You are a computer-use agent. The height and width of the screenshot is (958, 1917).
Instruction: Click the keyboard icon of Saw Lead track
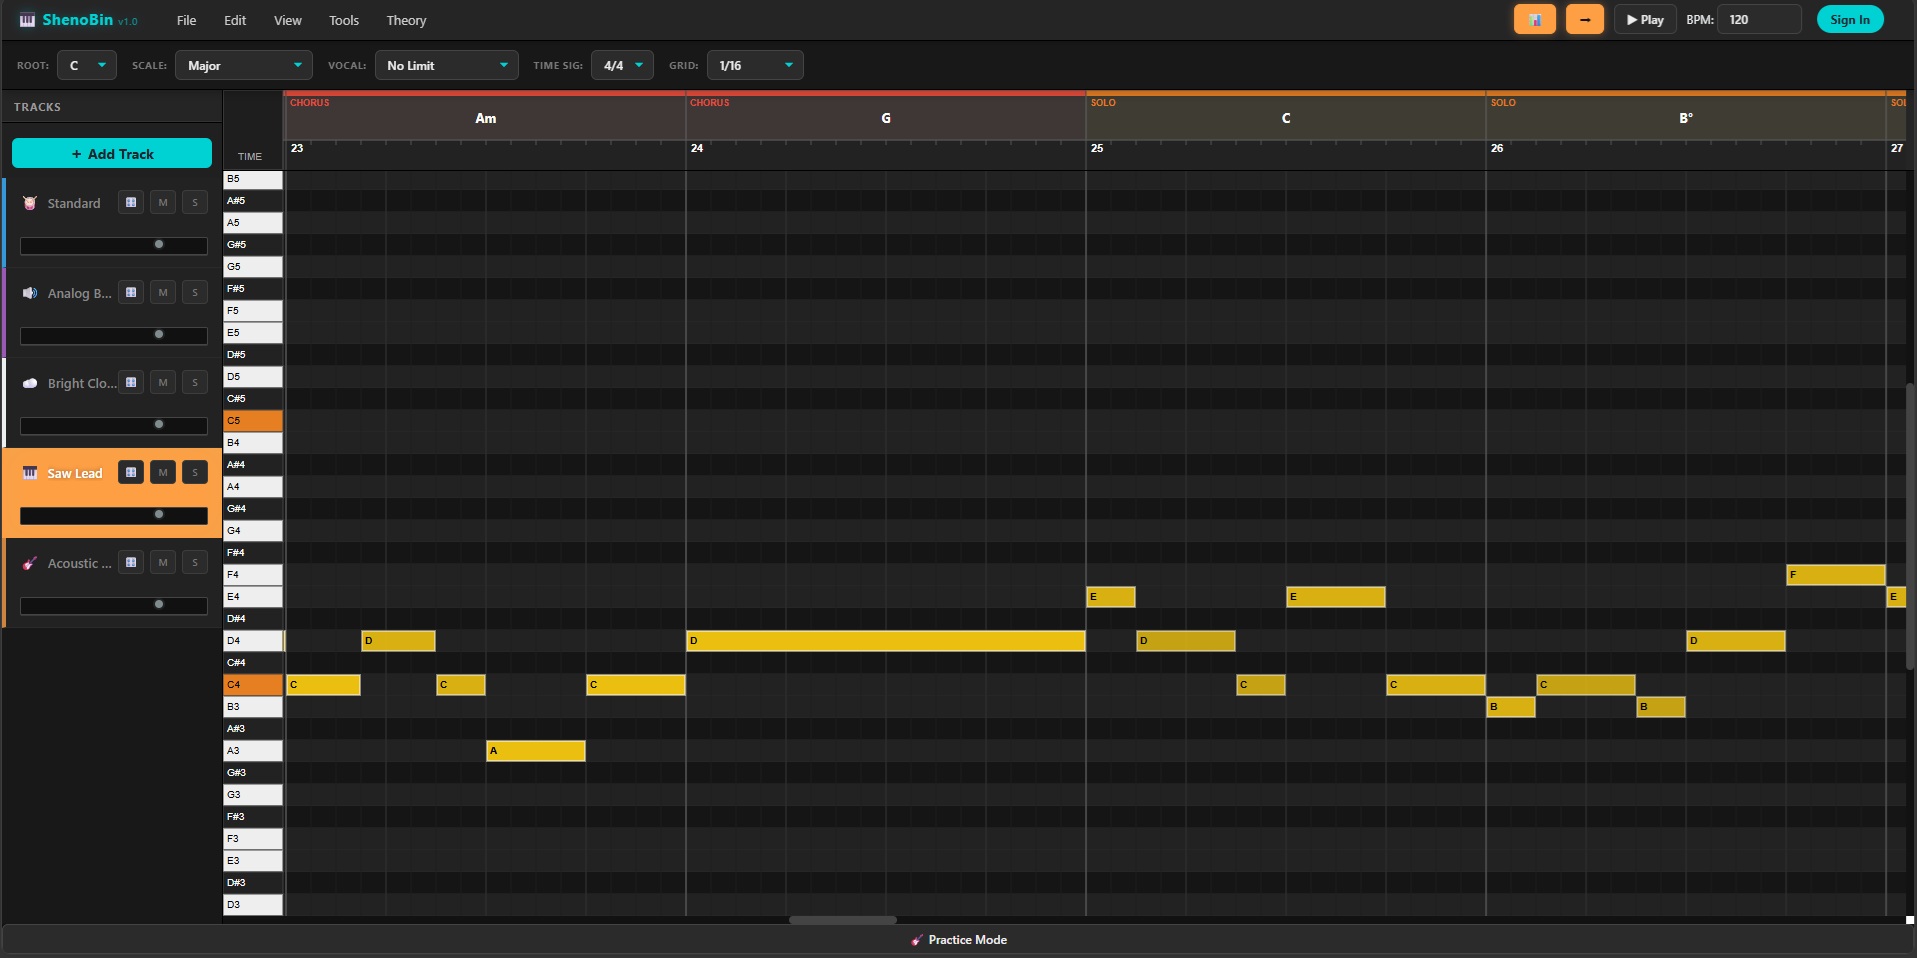[30, 473]
